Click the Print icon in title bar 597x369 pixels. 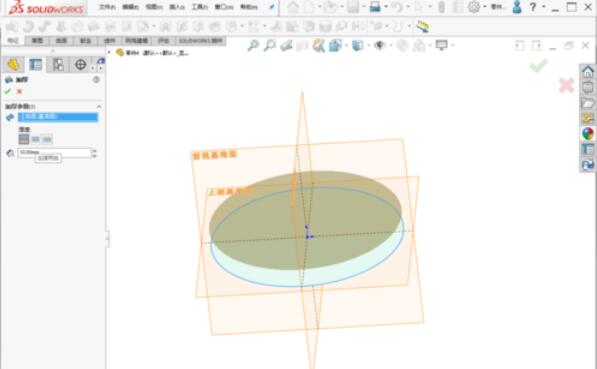[x=375, y=6]
